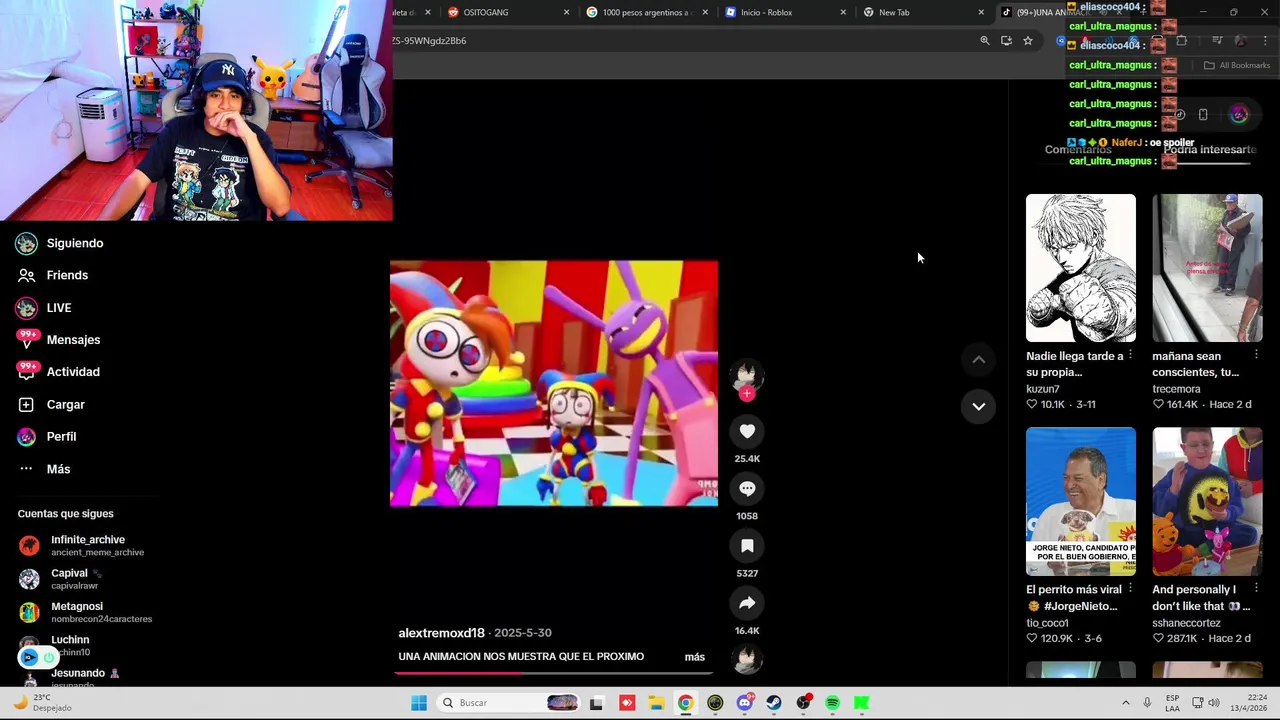Click the browser zoom magnifier icon
This screenshot has width=1280, height=720.
pyautogui.click(x=985, y=41)
